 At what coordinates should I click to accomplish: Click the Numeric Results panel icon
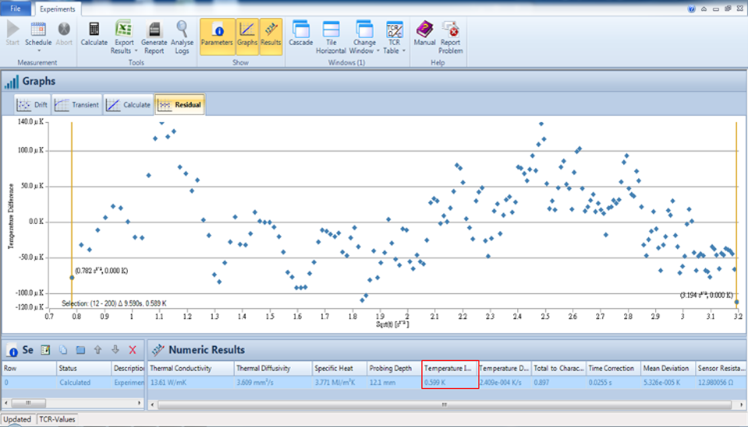tap(158, 350)
